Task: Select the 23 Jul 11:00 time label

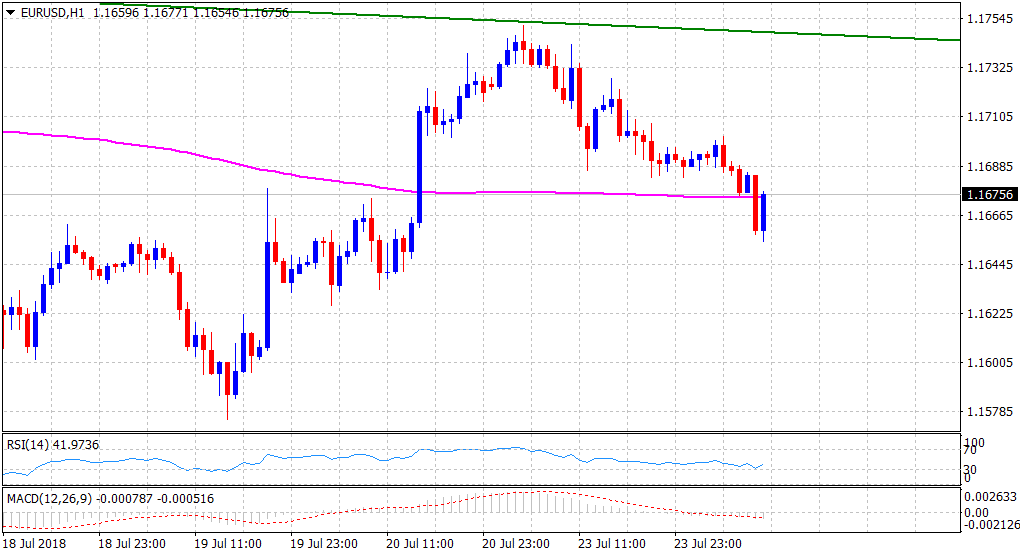Action: (x=612, y=544)
